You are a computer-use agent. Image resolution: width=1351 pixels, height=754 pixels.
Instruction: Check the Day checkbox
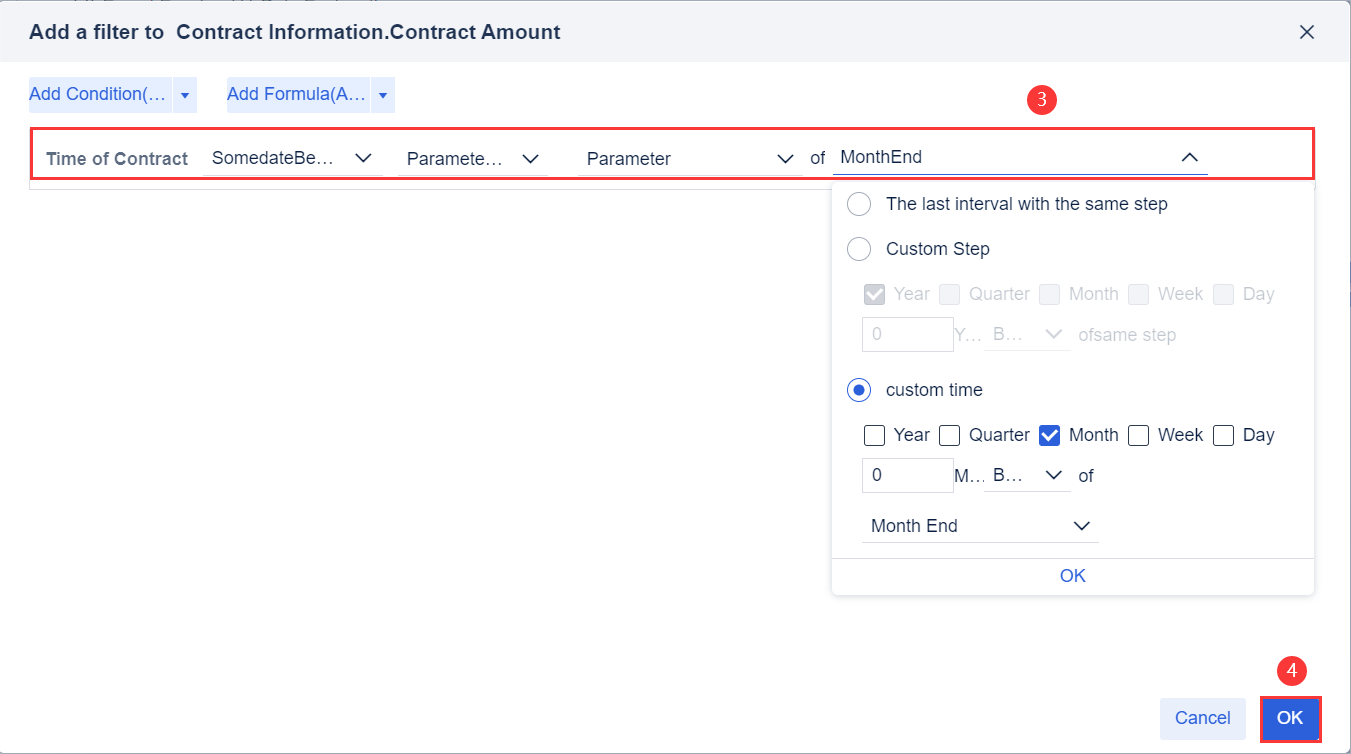coord(1223,435)
